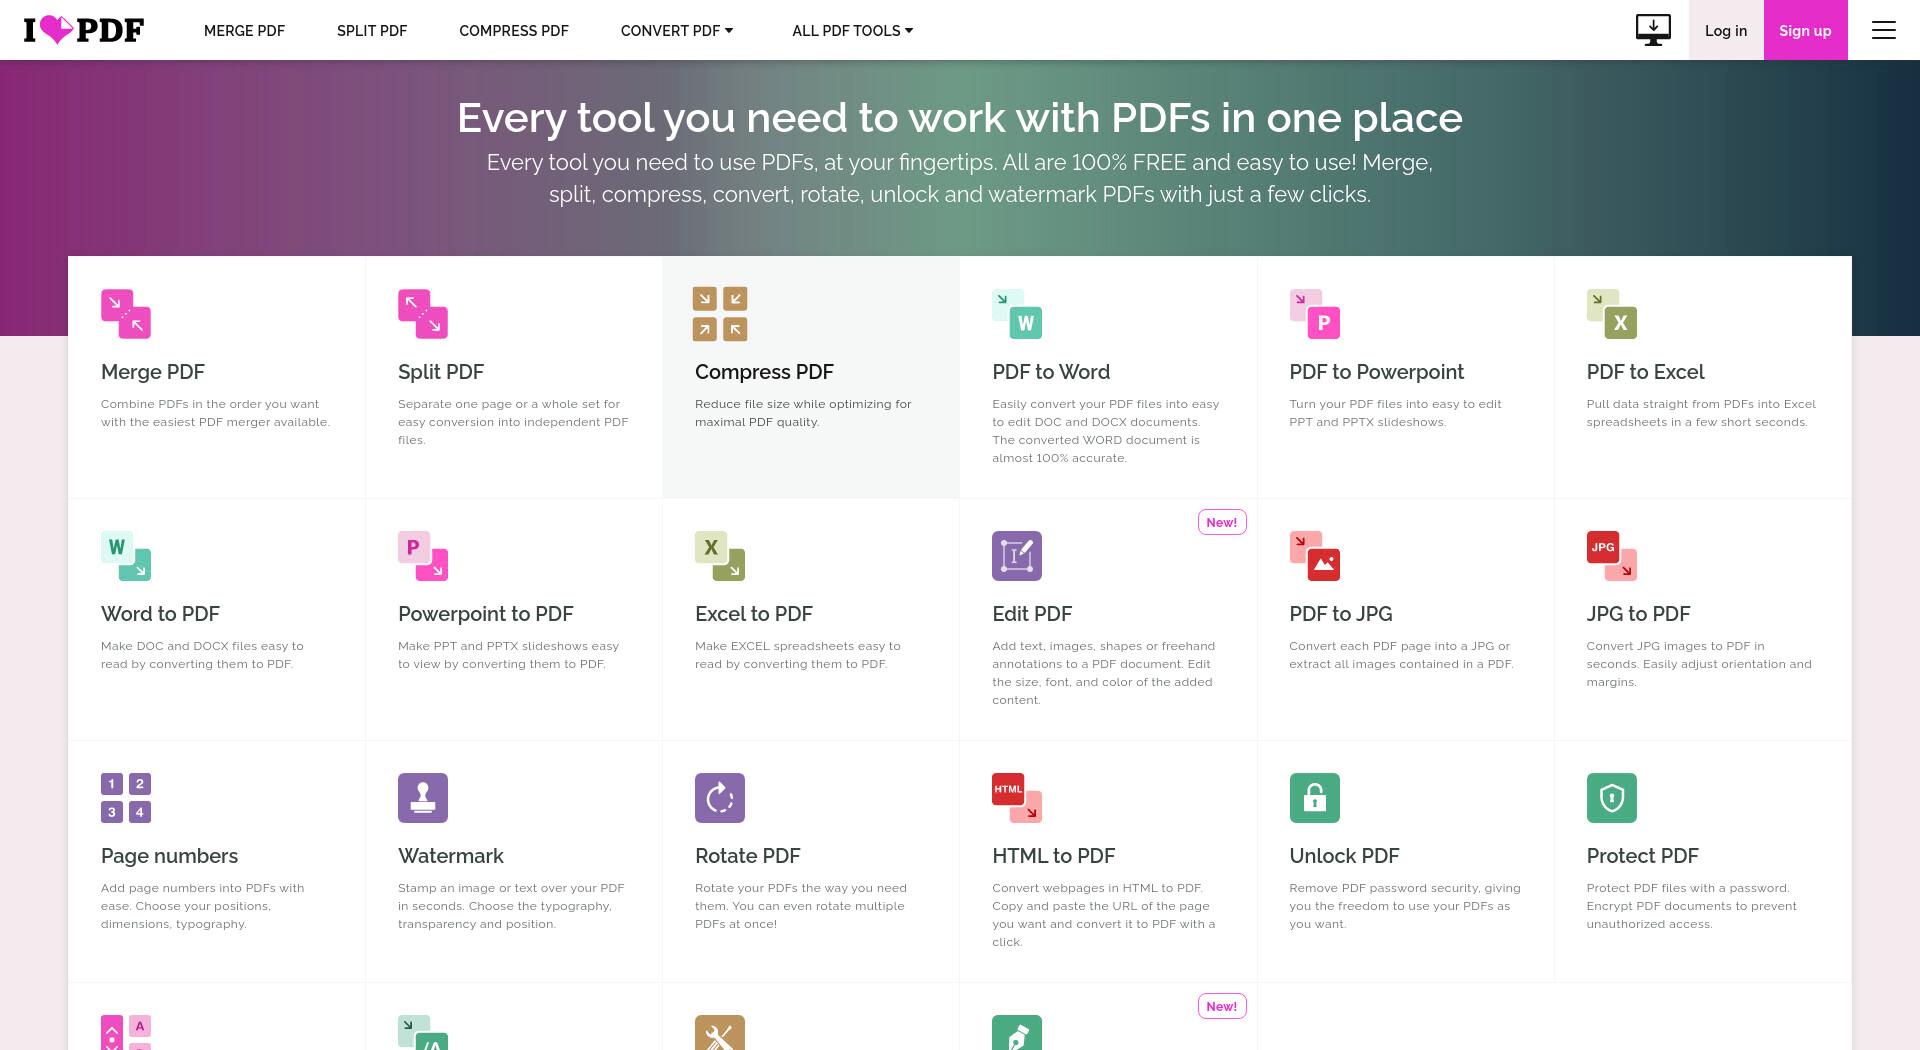Click the Rotate PDF icon
Image resolution: width=1920 pixels, height=1050 pixels.
coord(720,798)
